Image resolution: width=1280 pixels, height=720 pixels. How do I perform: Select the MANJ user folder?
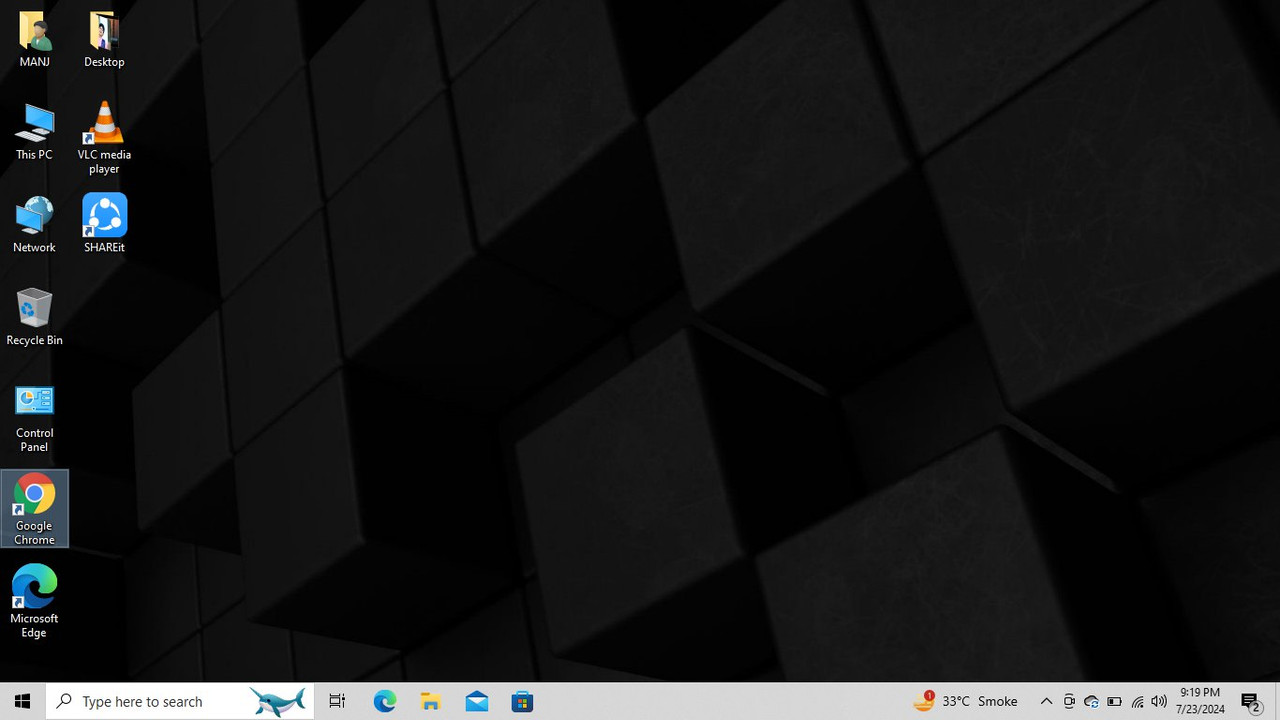point(34,39)
